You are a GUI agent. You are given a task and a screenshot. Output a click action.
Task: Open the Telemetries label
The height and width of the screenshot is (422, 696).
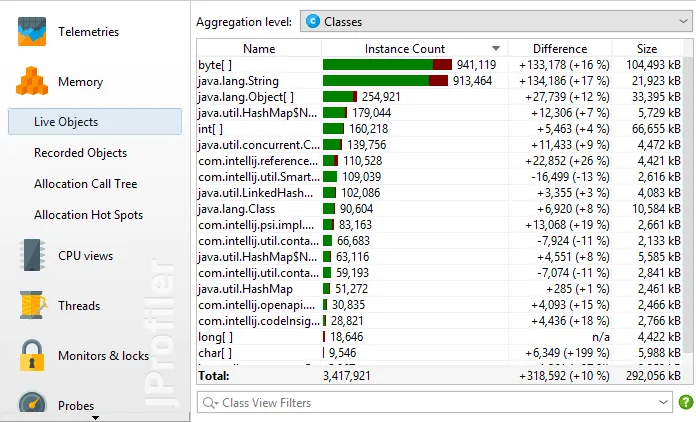coord(88,32)
